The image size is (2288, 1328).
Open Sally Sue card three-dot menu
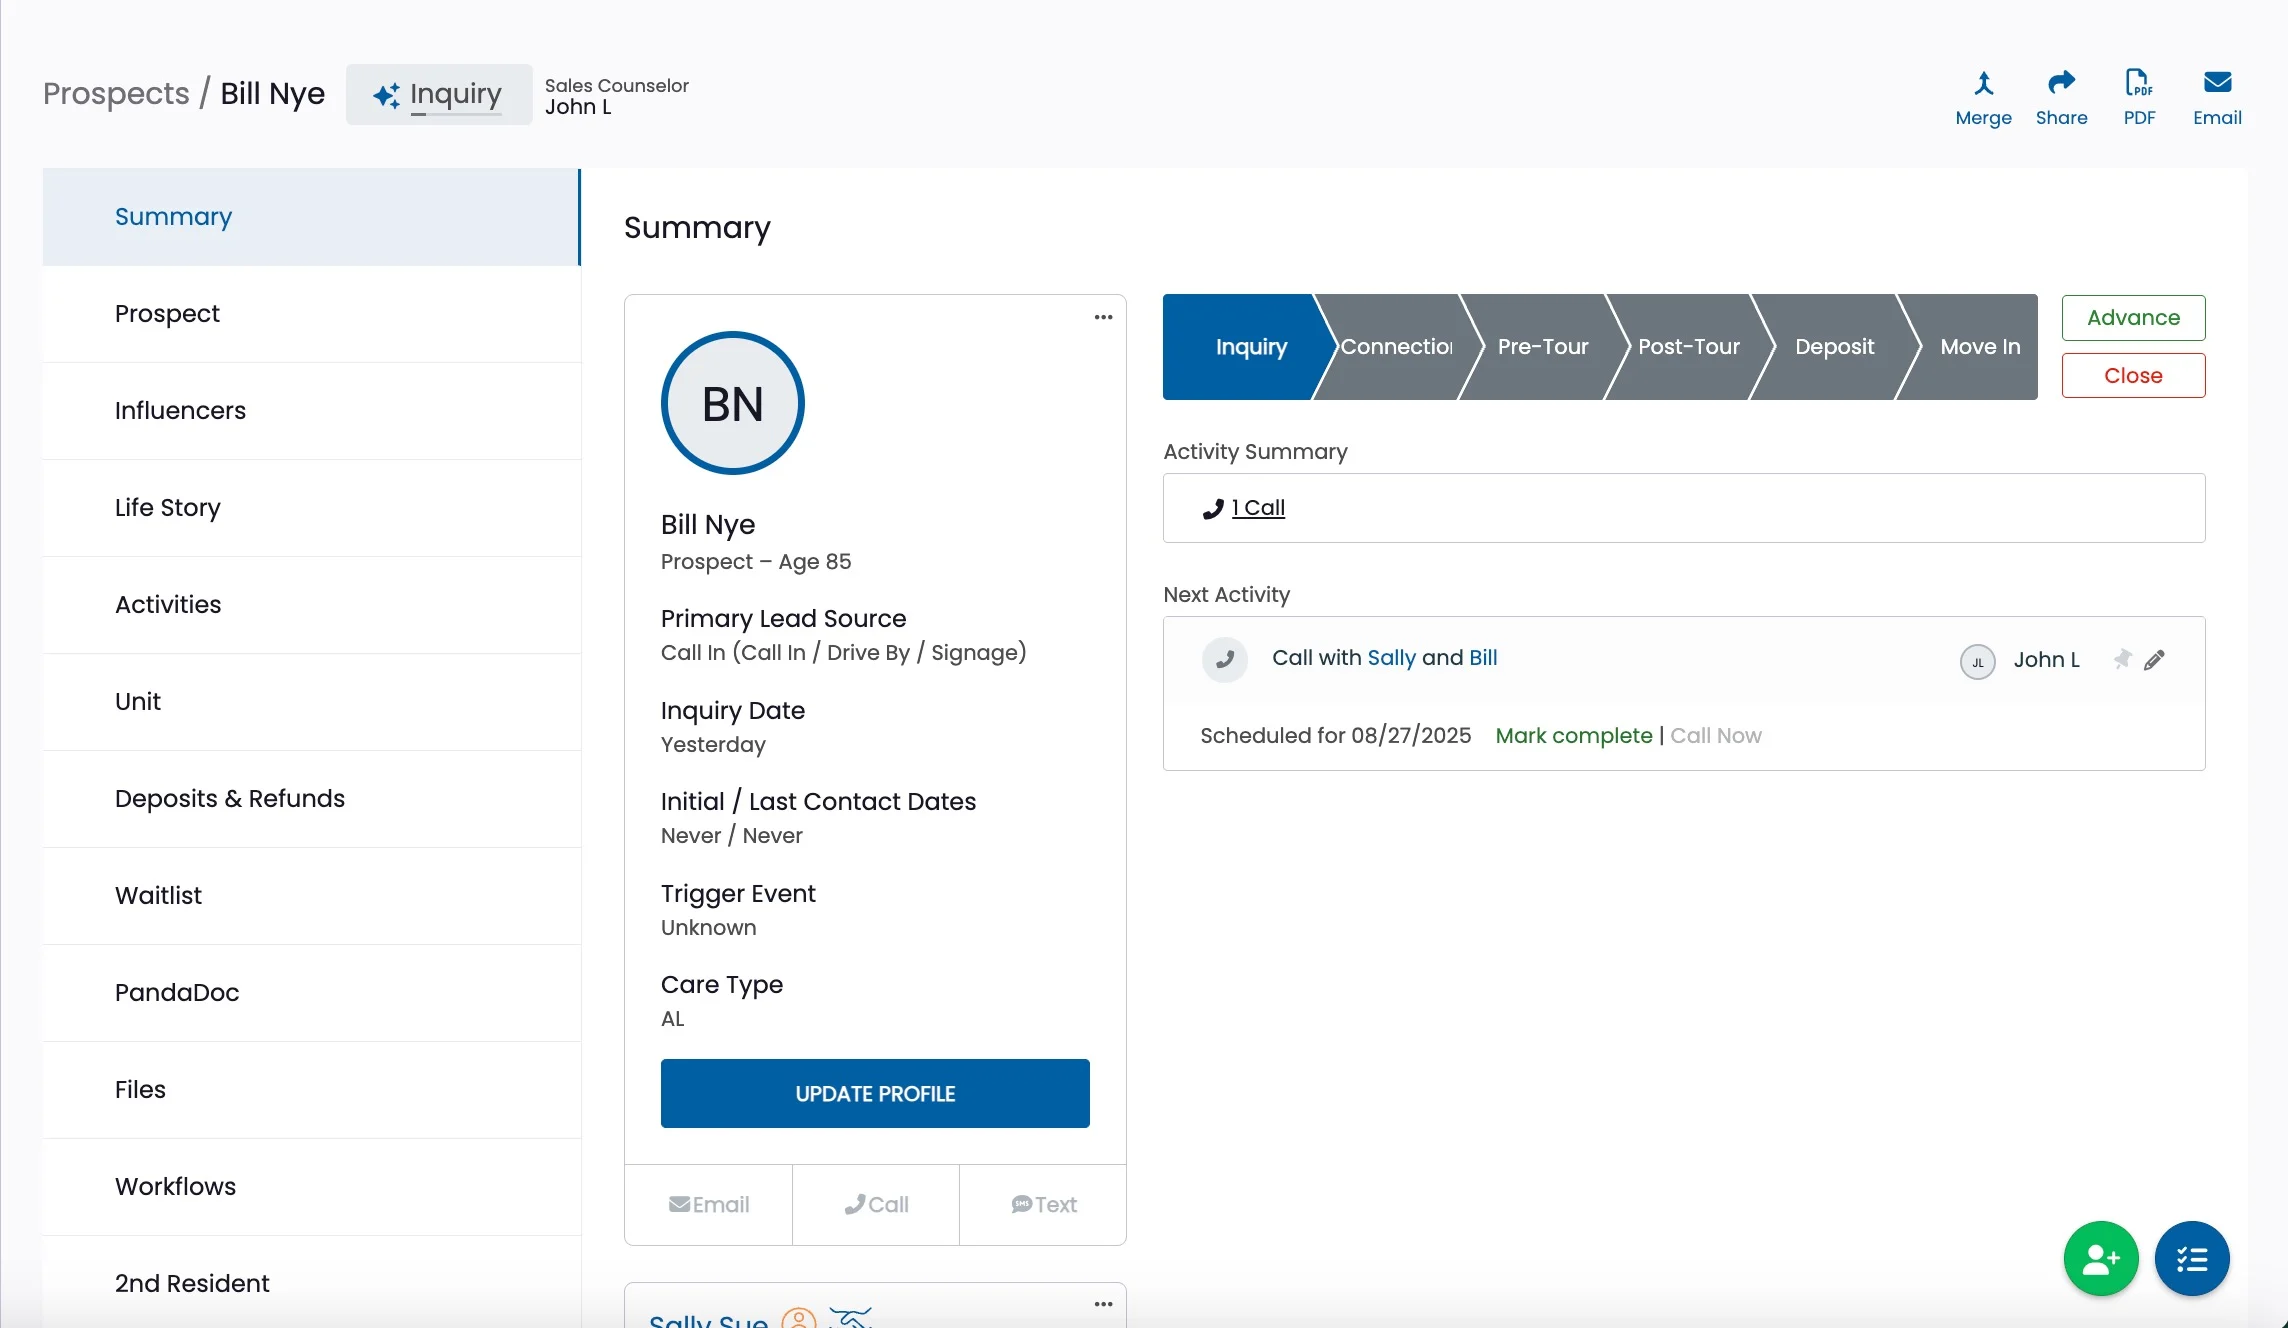point(1103,1304)
